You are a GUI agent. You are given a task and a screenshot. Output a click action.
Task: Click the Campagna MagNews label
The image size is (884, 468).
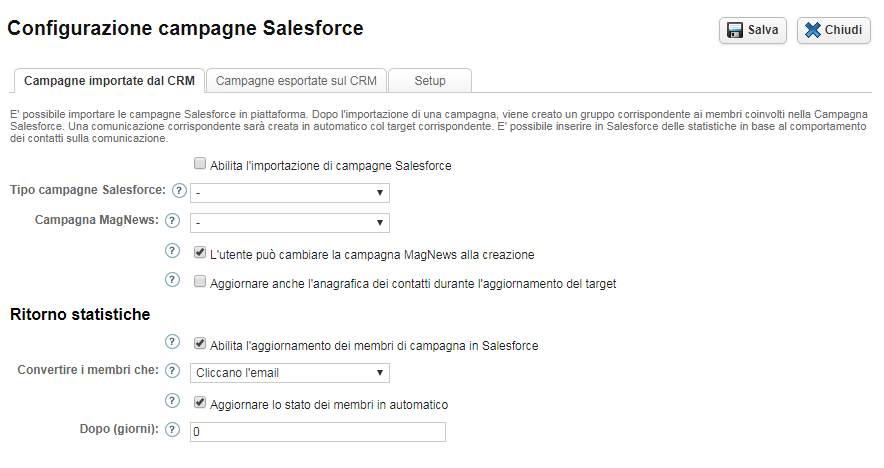[97, 220]
